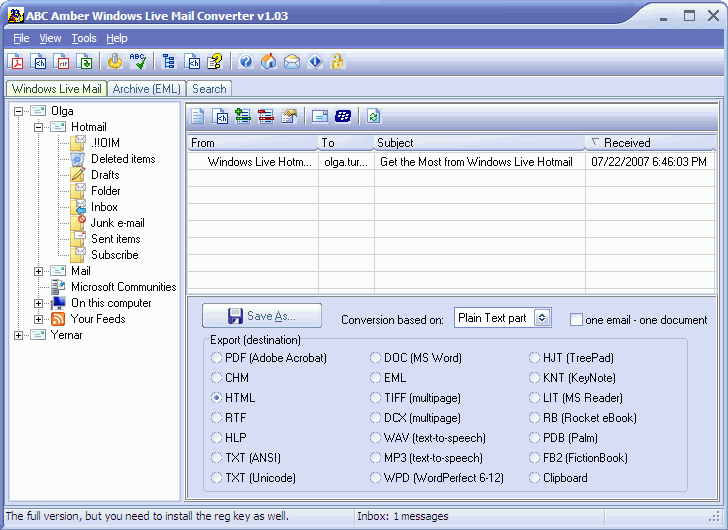Image resolution: width=728 pixels, height=530 pixels.
Task: Click the red minus deselect list icon
Action: (266, 116)
